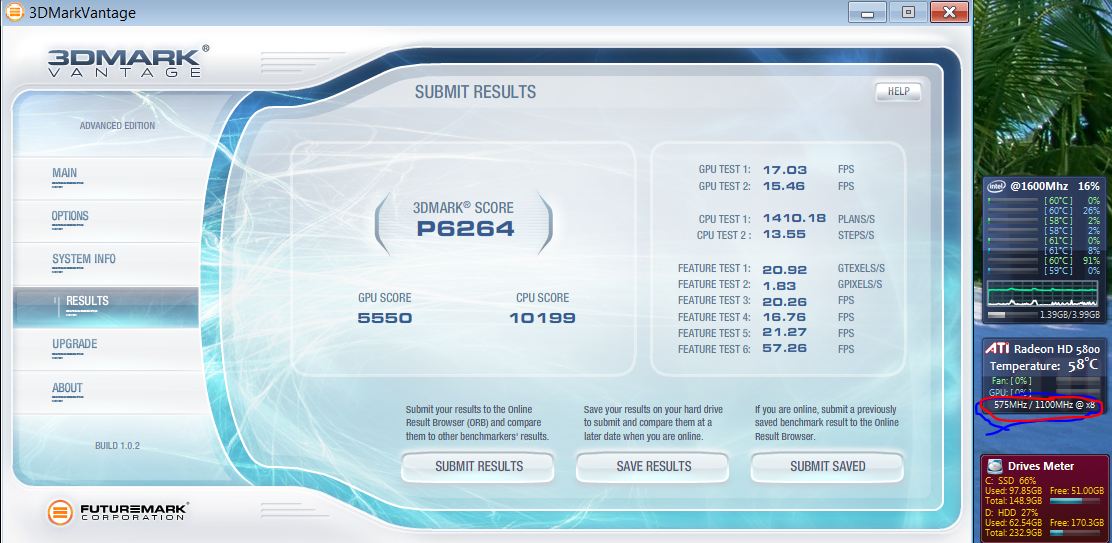Select the RESULTS menu item

[106, 307]
